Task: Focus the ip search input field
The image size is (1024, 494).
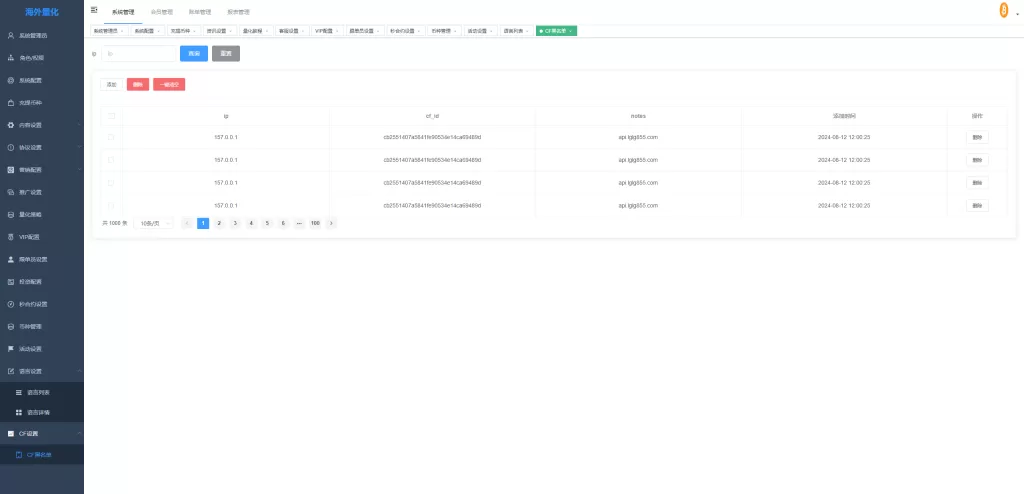Action: (x=138, y=53)
